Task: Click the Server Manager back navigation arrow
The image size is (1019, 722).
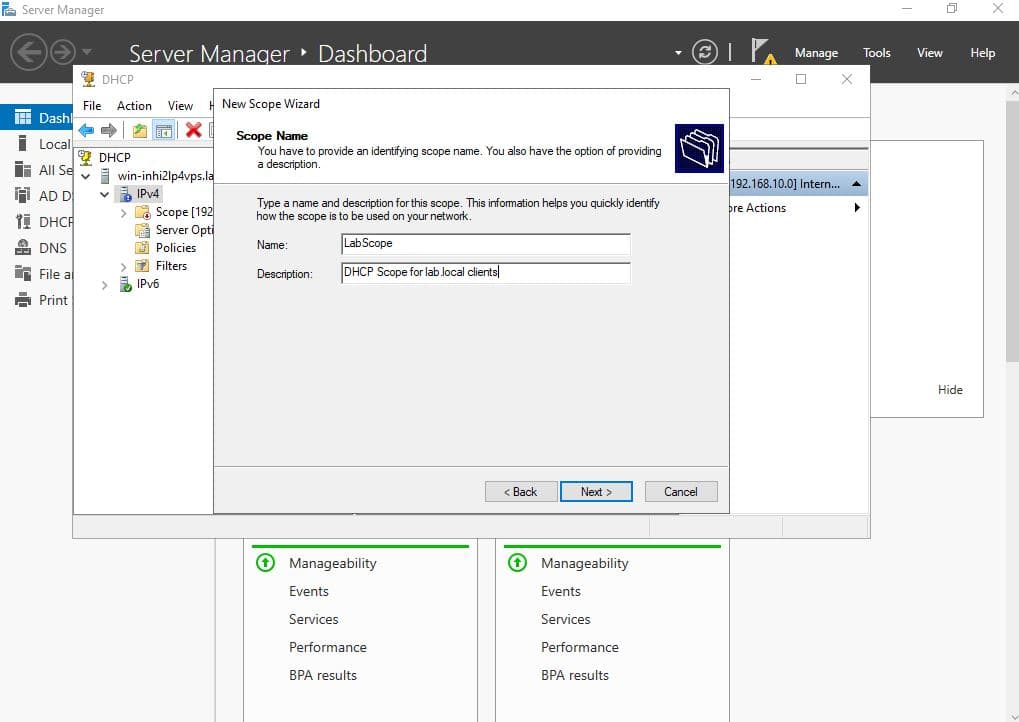Action: pos(29,52)
